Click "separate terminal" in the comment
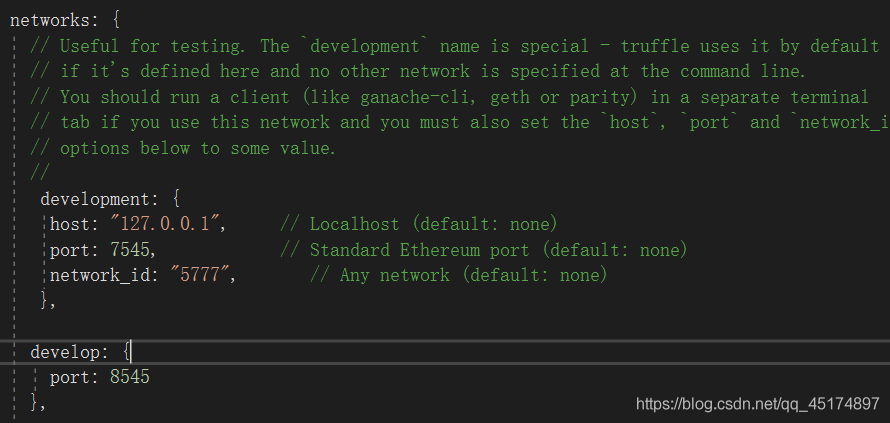 click(784, 97)
